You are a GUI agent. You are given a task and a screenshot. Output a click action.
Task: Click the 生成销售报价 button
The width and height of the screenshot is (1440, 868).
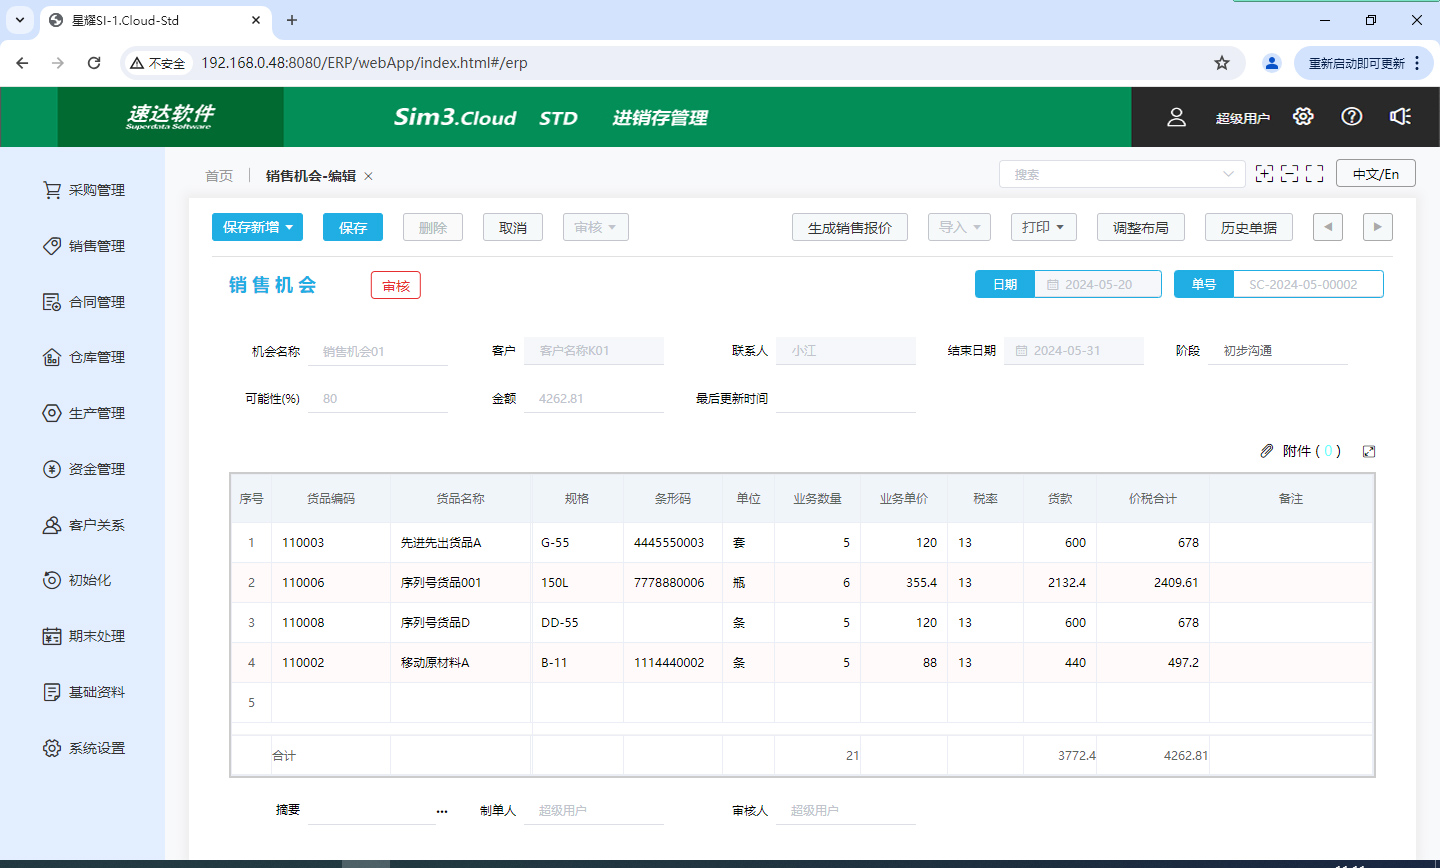point(849,227)
